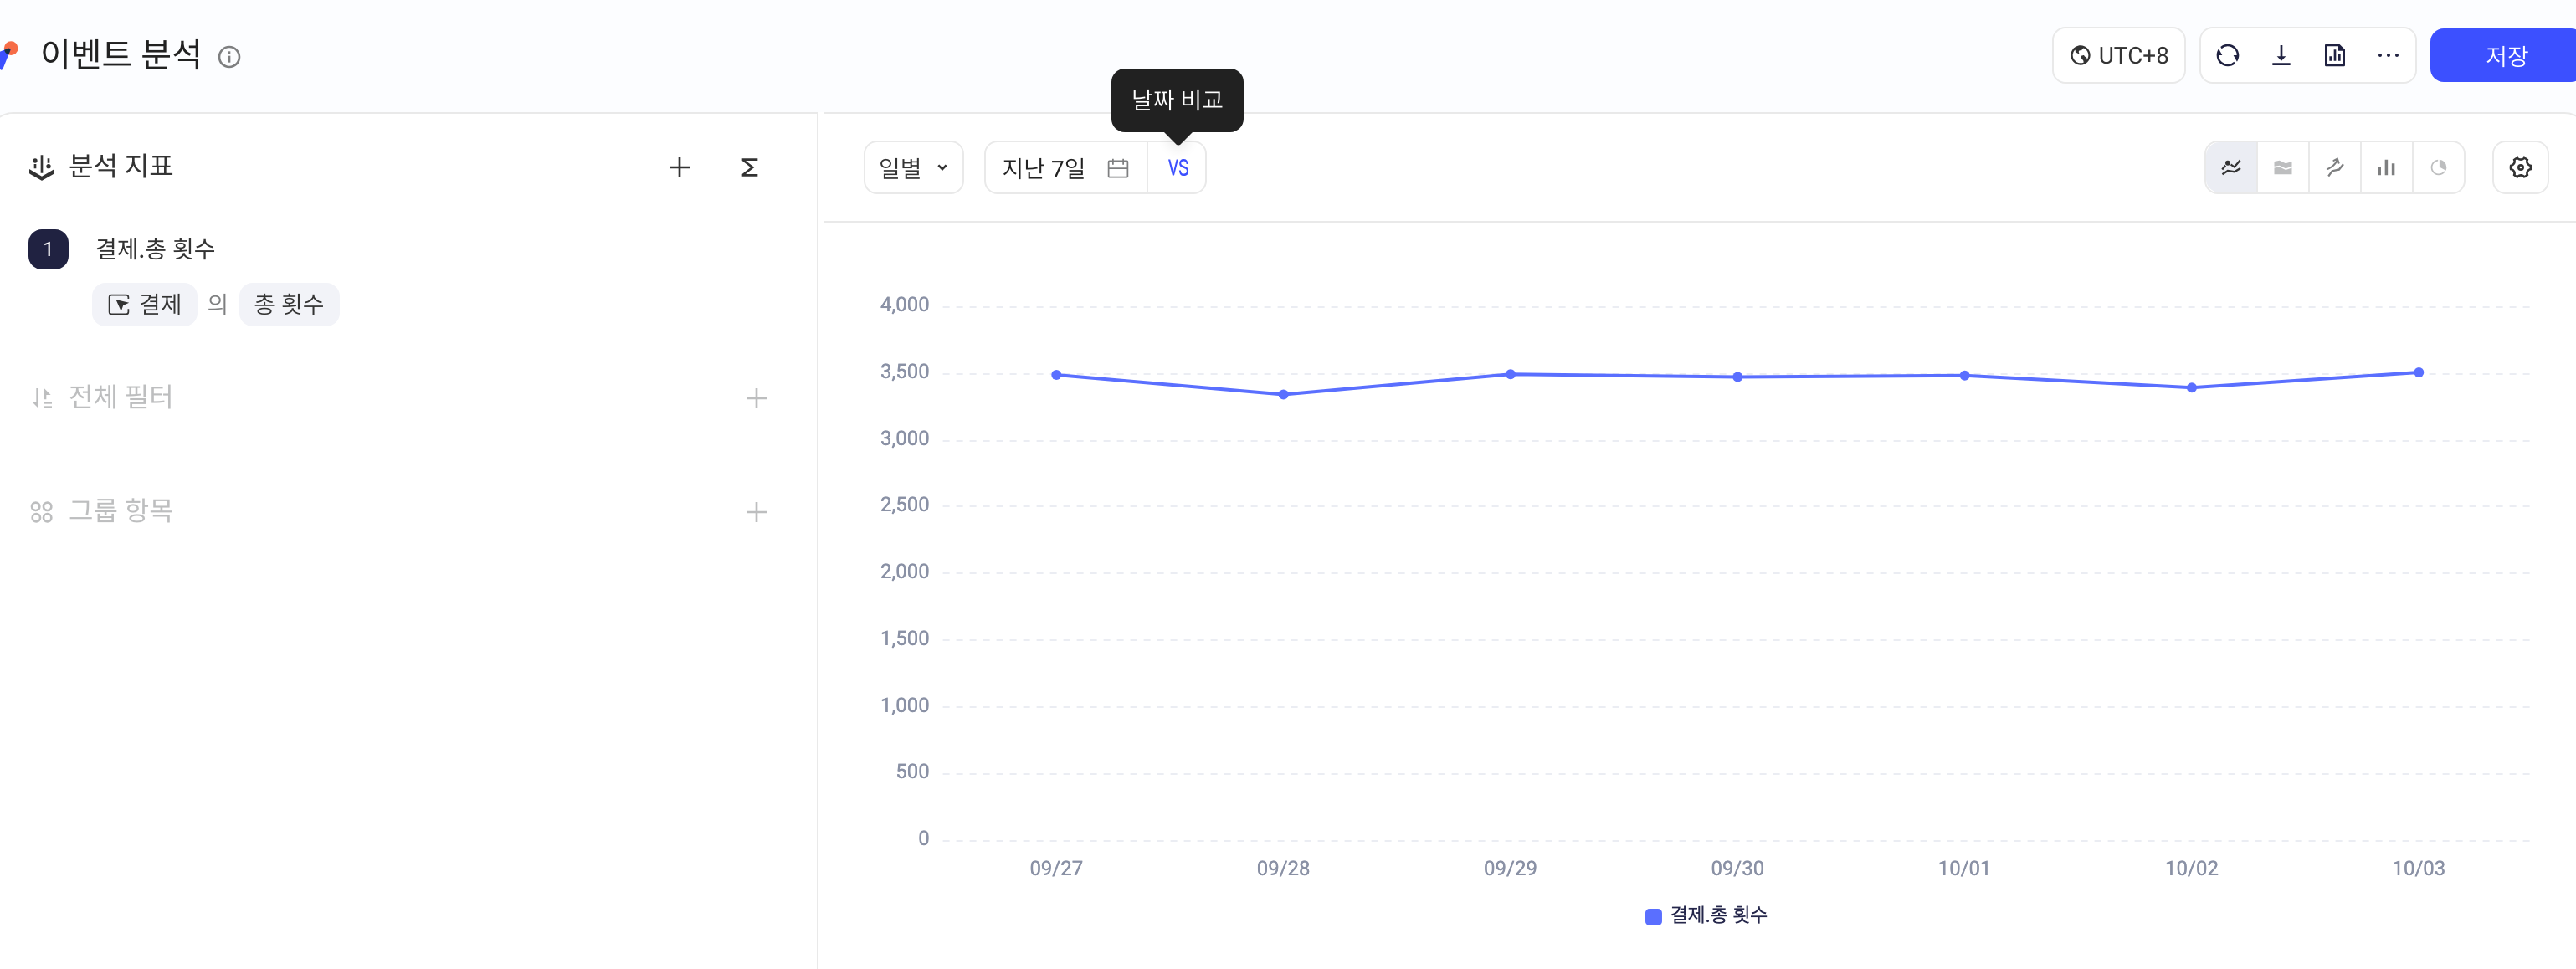
Task: Click the download icon in top toolbar
Action: pos(2281,56)
